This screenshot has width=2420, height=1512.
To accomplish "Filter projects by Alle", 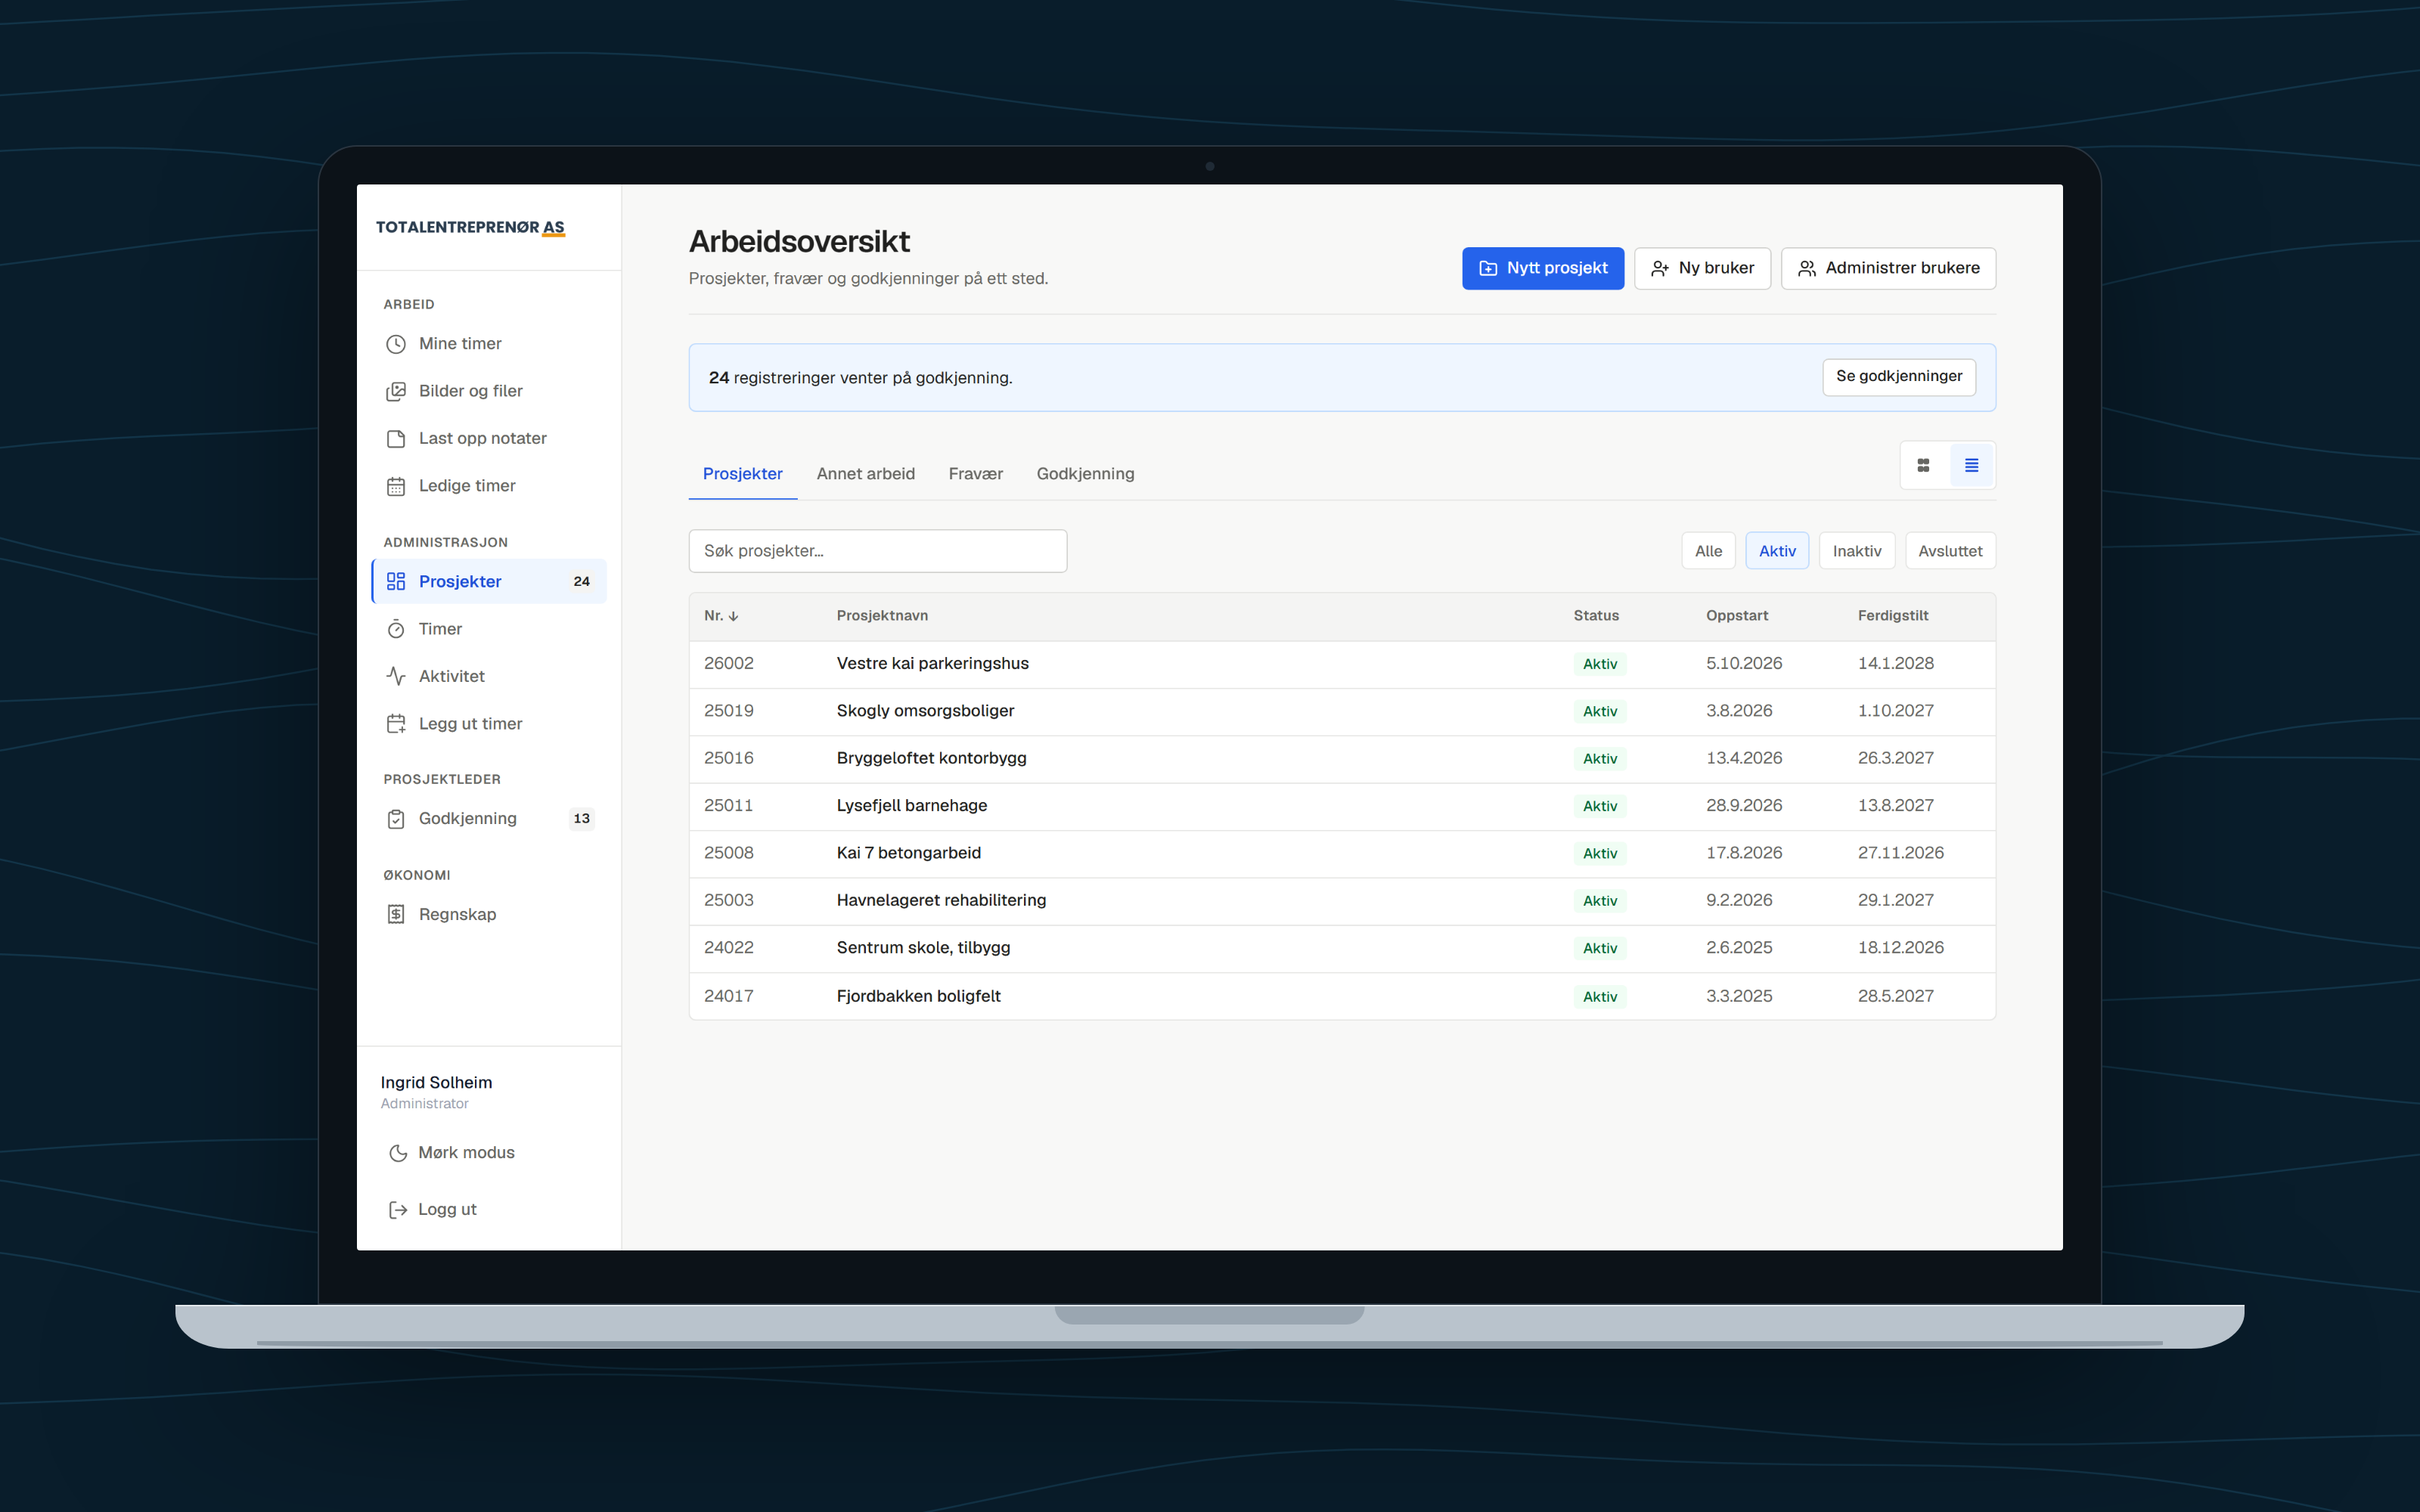I will (1708, 551).
